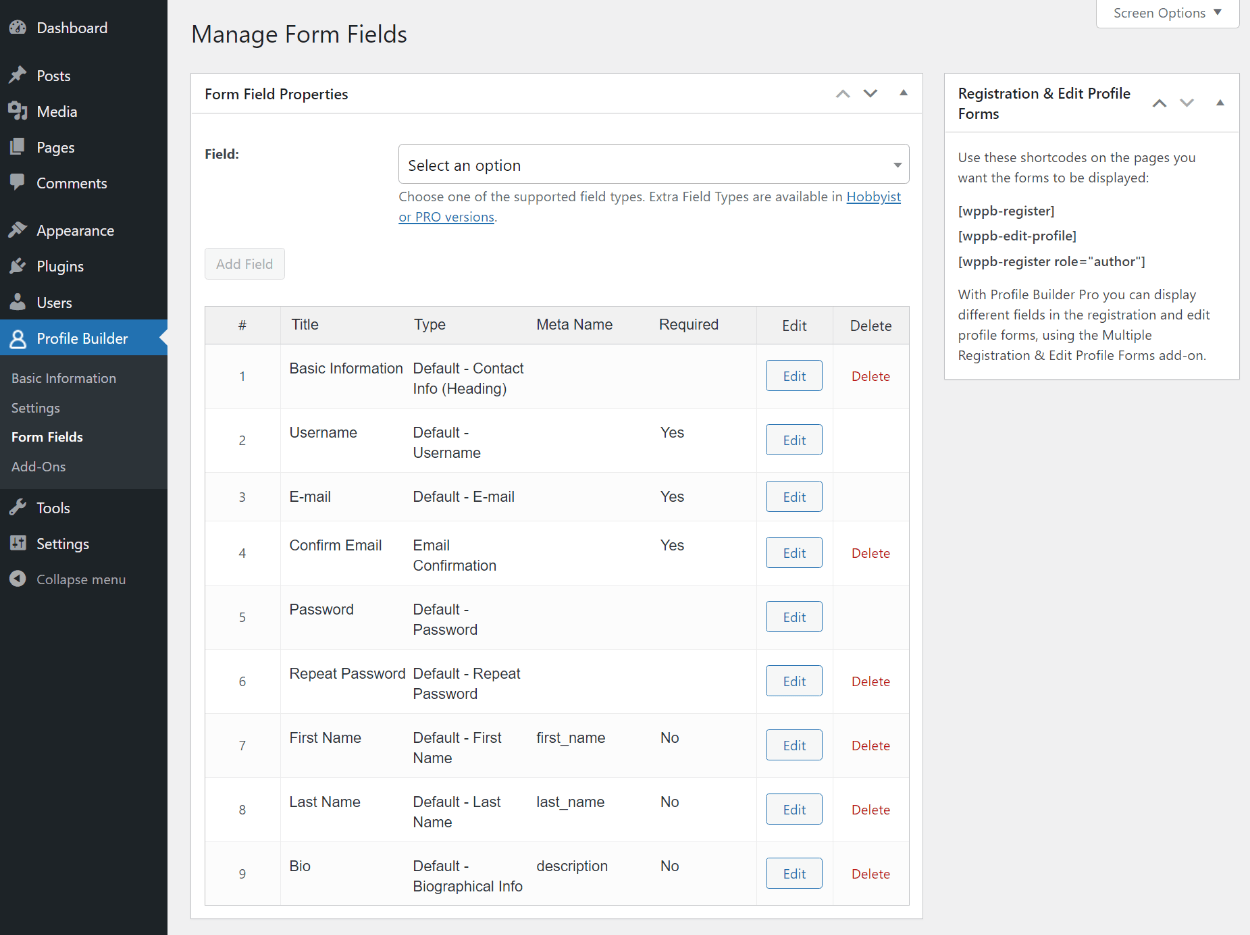Expand the Screen Options dropdown
The width and height of the screenshot is (1250, 935).
pos(1167,13)
